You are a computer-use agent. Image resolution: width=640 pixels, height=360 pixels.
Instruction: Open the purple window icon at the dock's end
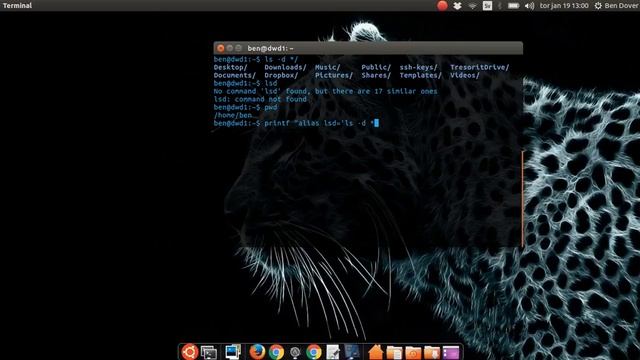pyautogui.click(x=451, y=352)
